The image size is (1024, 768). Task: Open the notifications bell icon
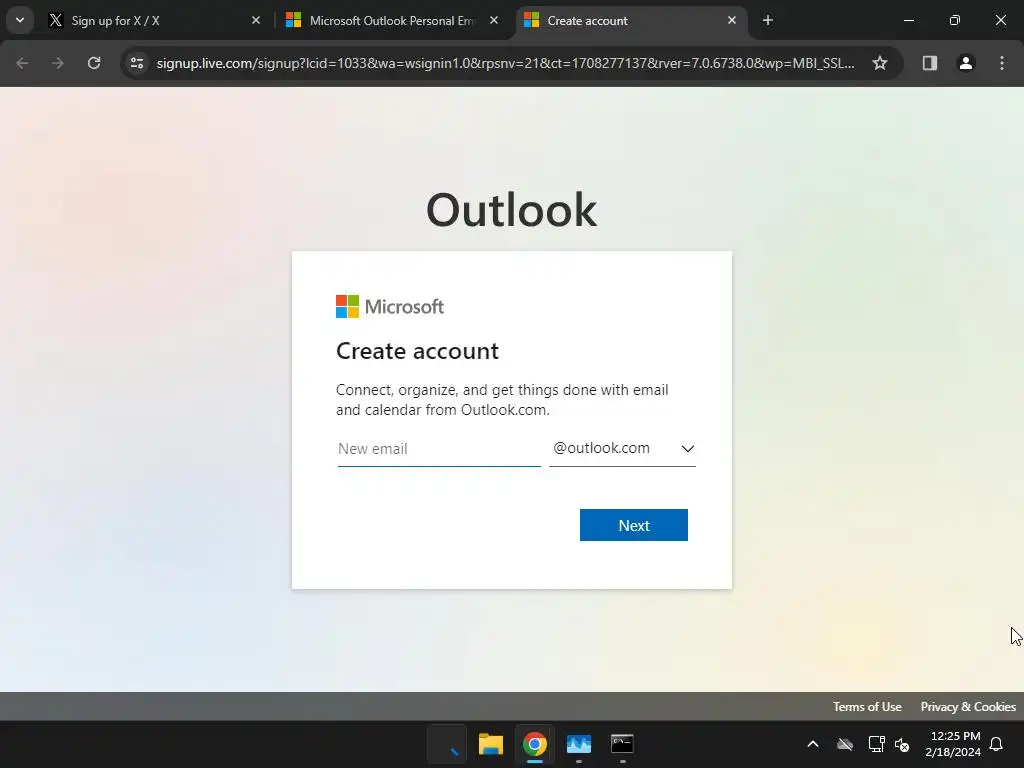997,744
